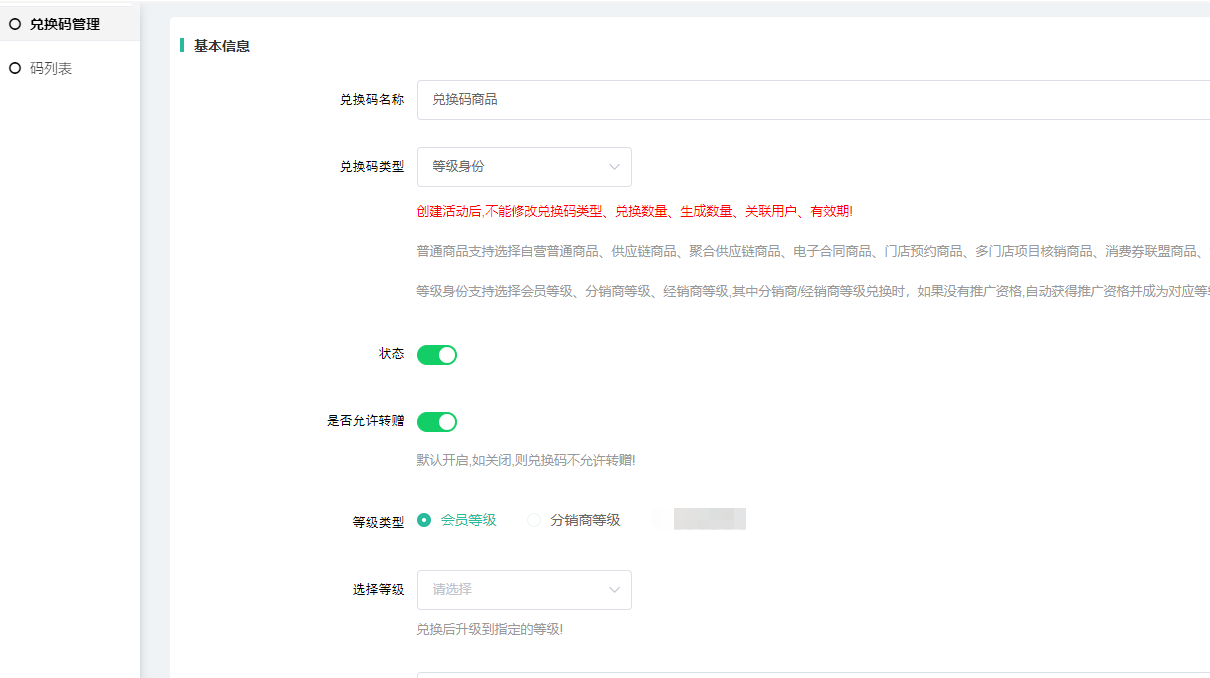This screenshot has width=1210, height=678.
Task: Click the 基本信息 section heading
Action: (222, 46)
